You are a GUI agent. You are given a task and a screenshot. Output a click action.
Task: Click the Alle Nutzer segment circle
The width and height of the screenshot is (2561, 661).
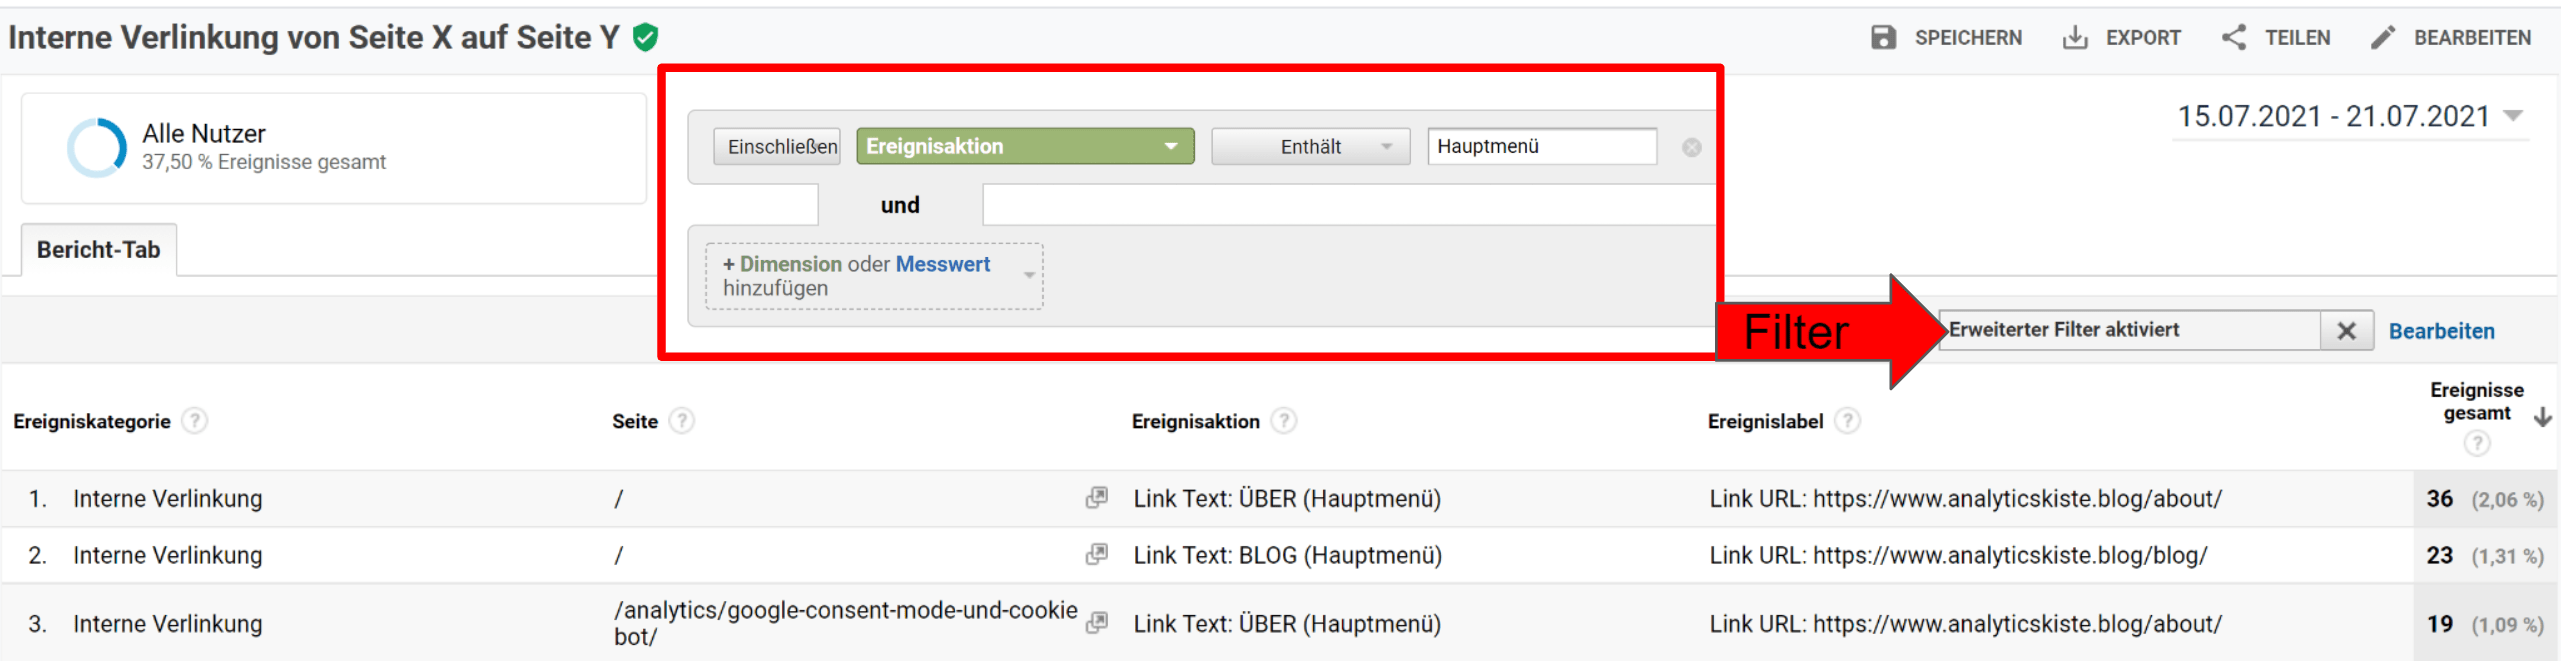pos(97,148)
